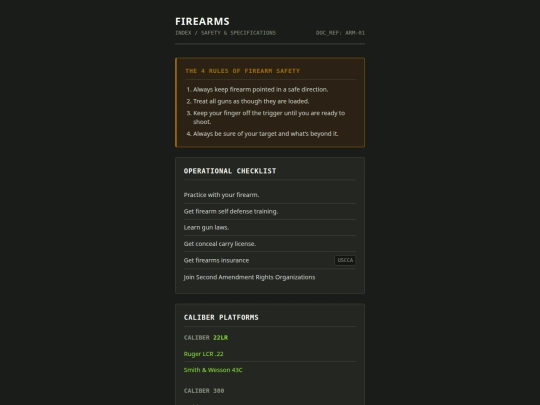
Task: Click 'Join Second Amendment Rights Organizations' item
Action: (x=270, y=277)
